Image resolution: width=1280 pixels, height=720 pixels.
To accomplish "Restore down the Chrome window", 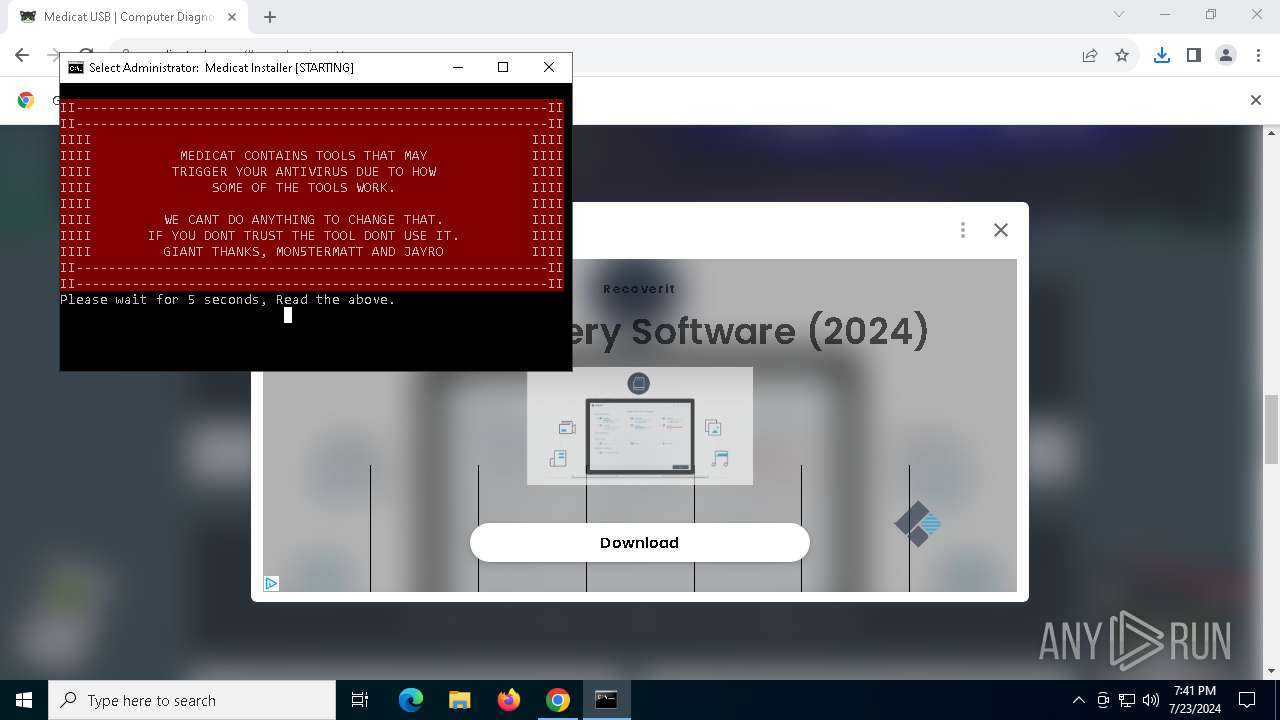I will (x=1211, y=15).
